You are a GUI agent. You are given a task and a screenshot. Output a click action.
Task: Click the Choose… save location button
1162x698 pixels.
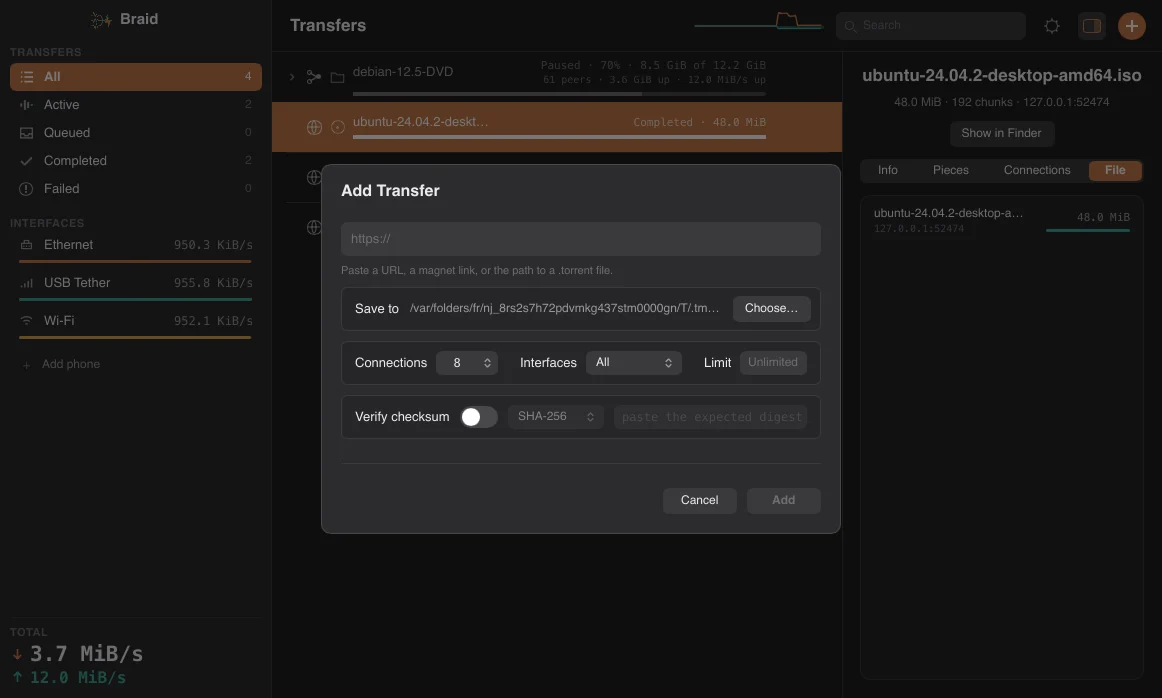[x=771, y=309]
